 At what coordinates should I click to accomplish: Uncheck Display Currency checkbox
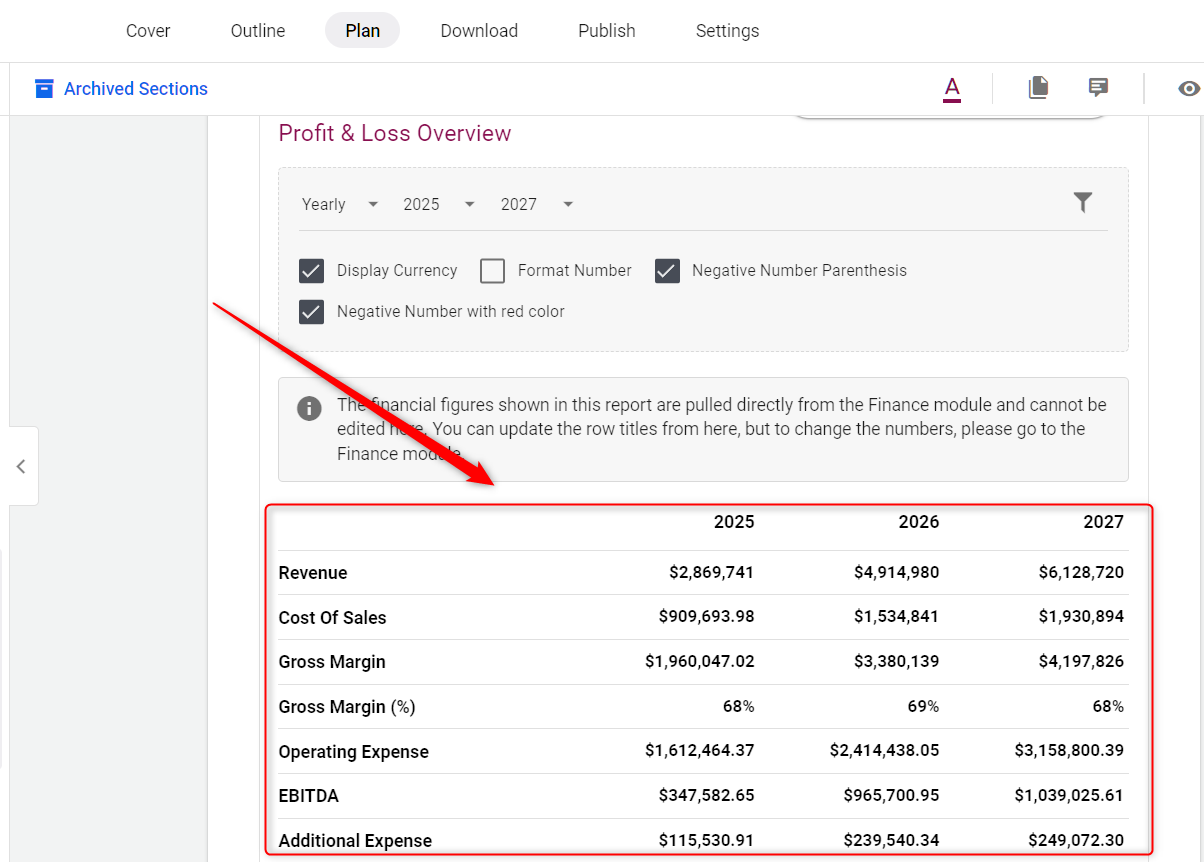point(311,271)
